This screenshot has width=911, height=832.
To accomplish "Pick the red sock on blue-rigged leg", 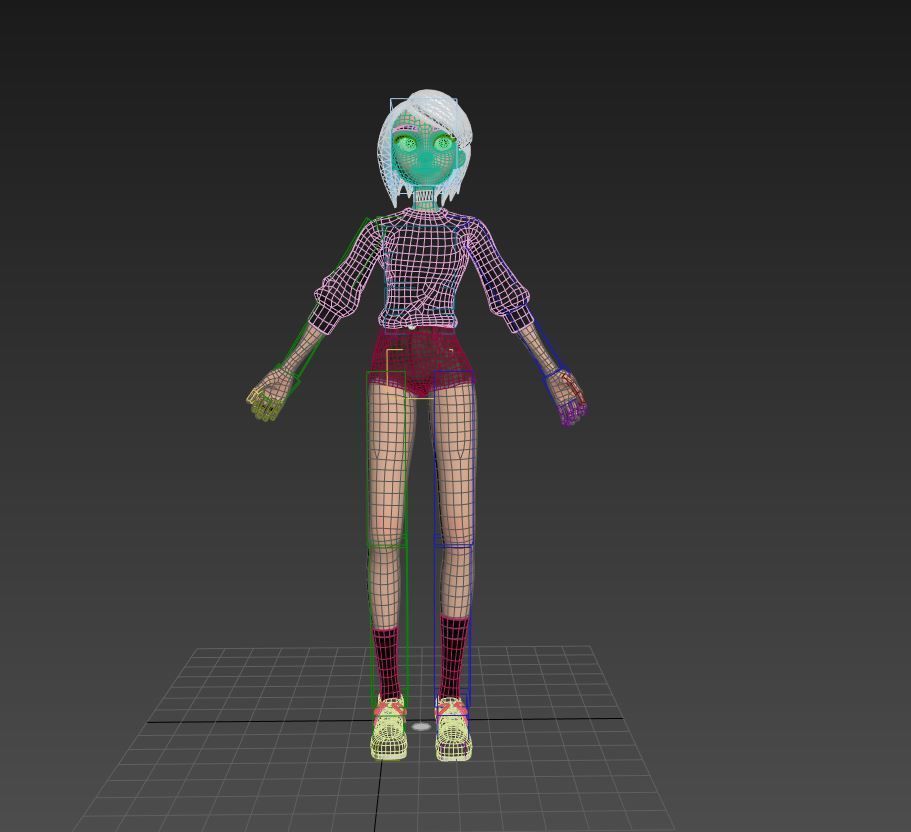I will click(454, 658).
